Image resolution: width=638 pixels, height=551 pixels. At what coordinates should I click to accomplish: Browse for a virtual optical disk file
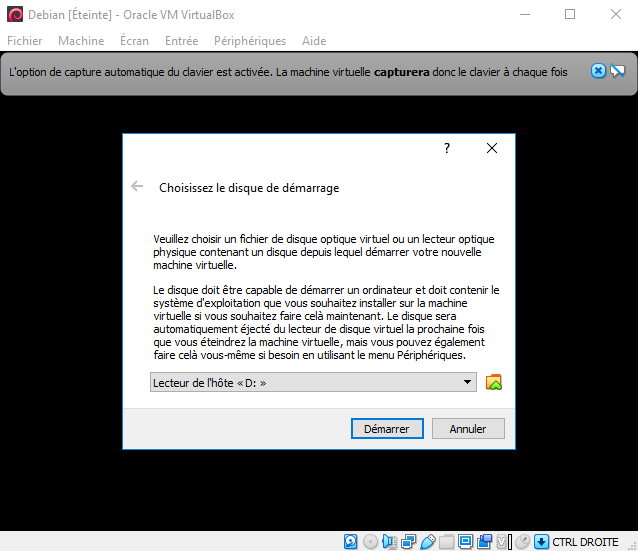pyautogui.click(x=494, y=382)
